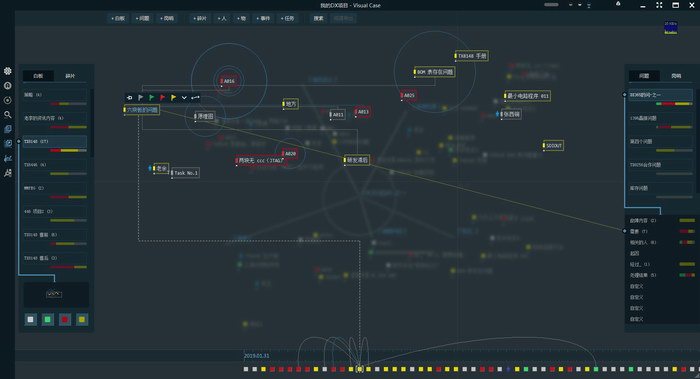Toggle the white filter square in left panel

click(x=30, y=319)
